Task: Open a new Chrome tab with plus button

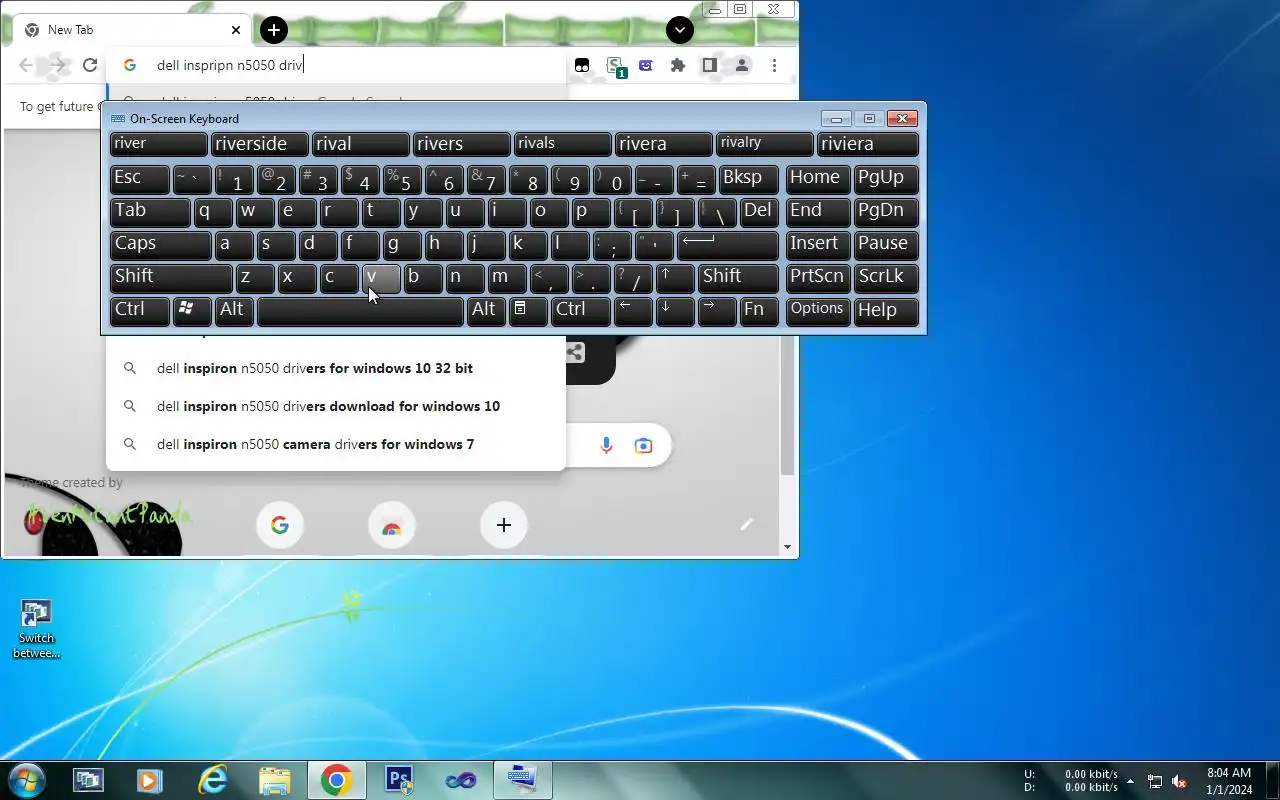Action: (x=274, y=30)
